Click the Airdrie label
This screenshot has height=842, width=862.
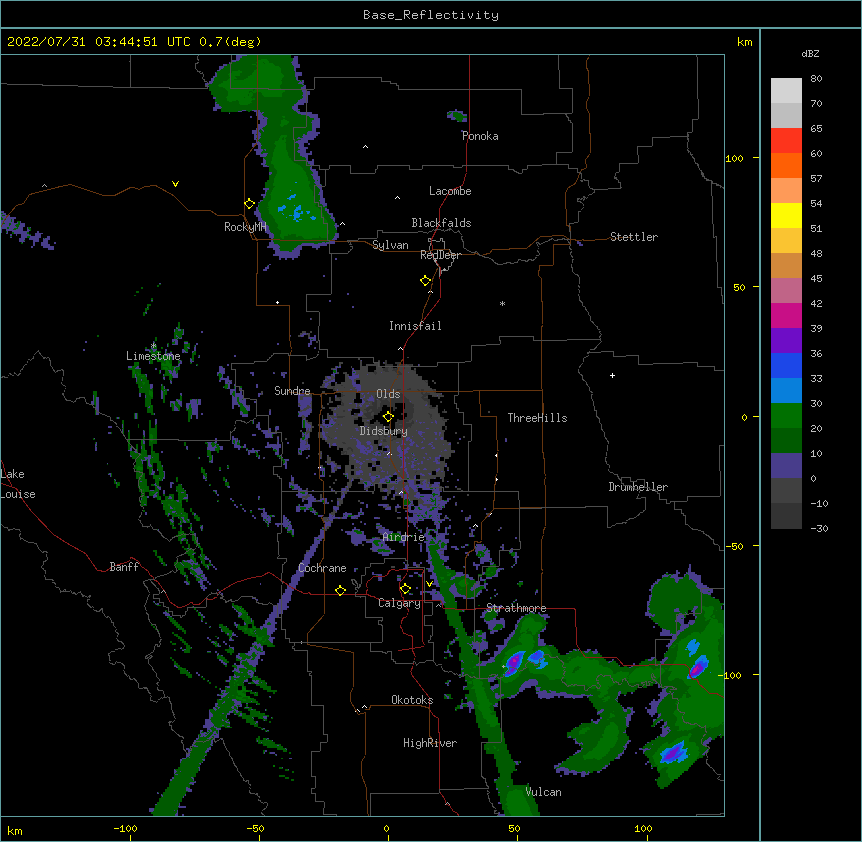pyautogui.click(x=404, y=537)
